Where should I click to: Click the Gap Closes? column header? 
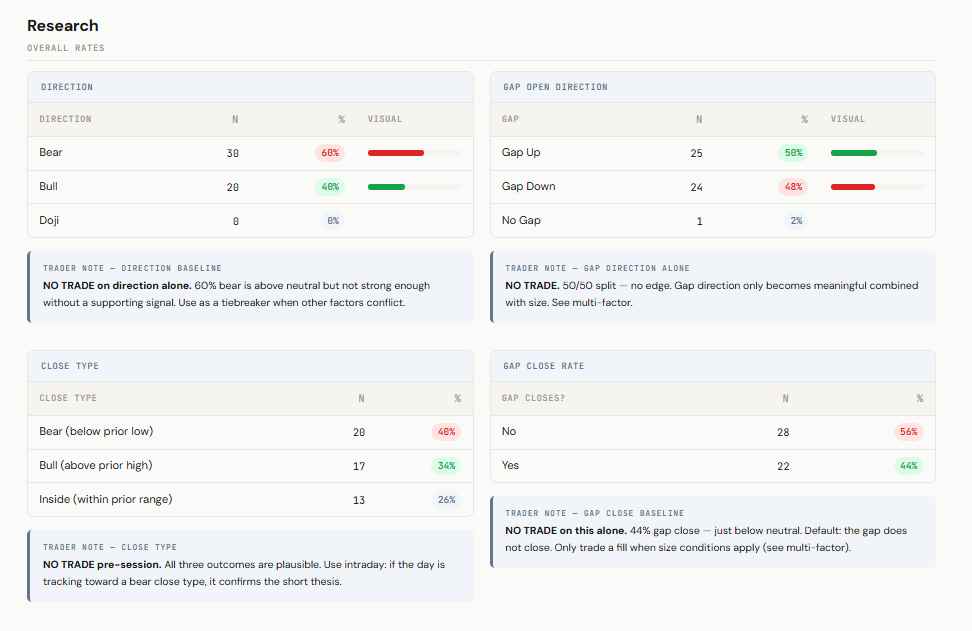pyautogui.click(x=534, y=398)
